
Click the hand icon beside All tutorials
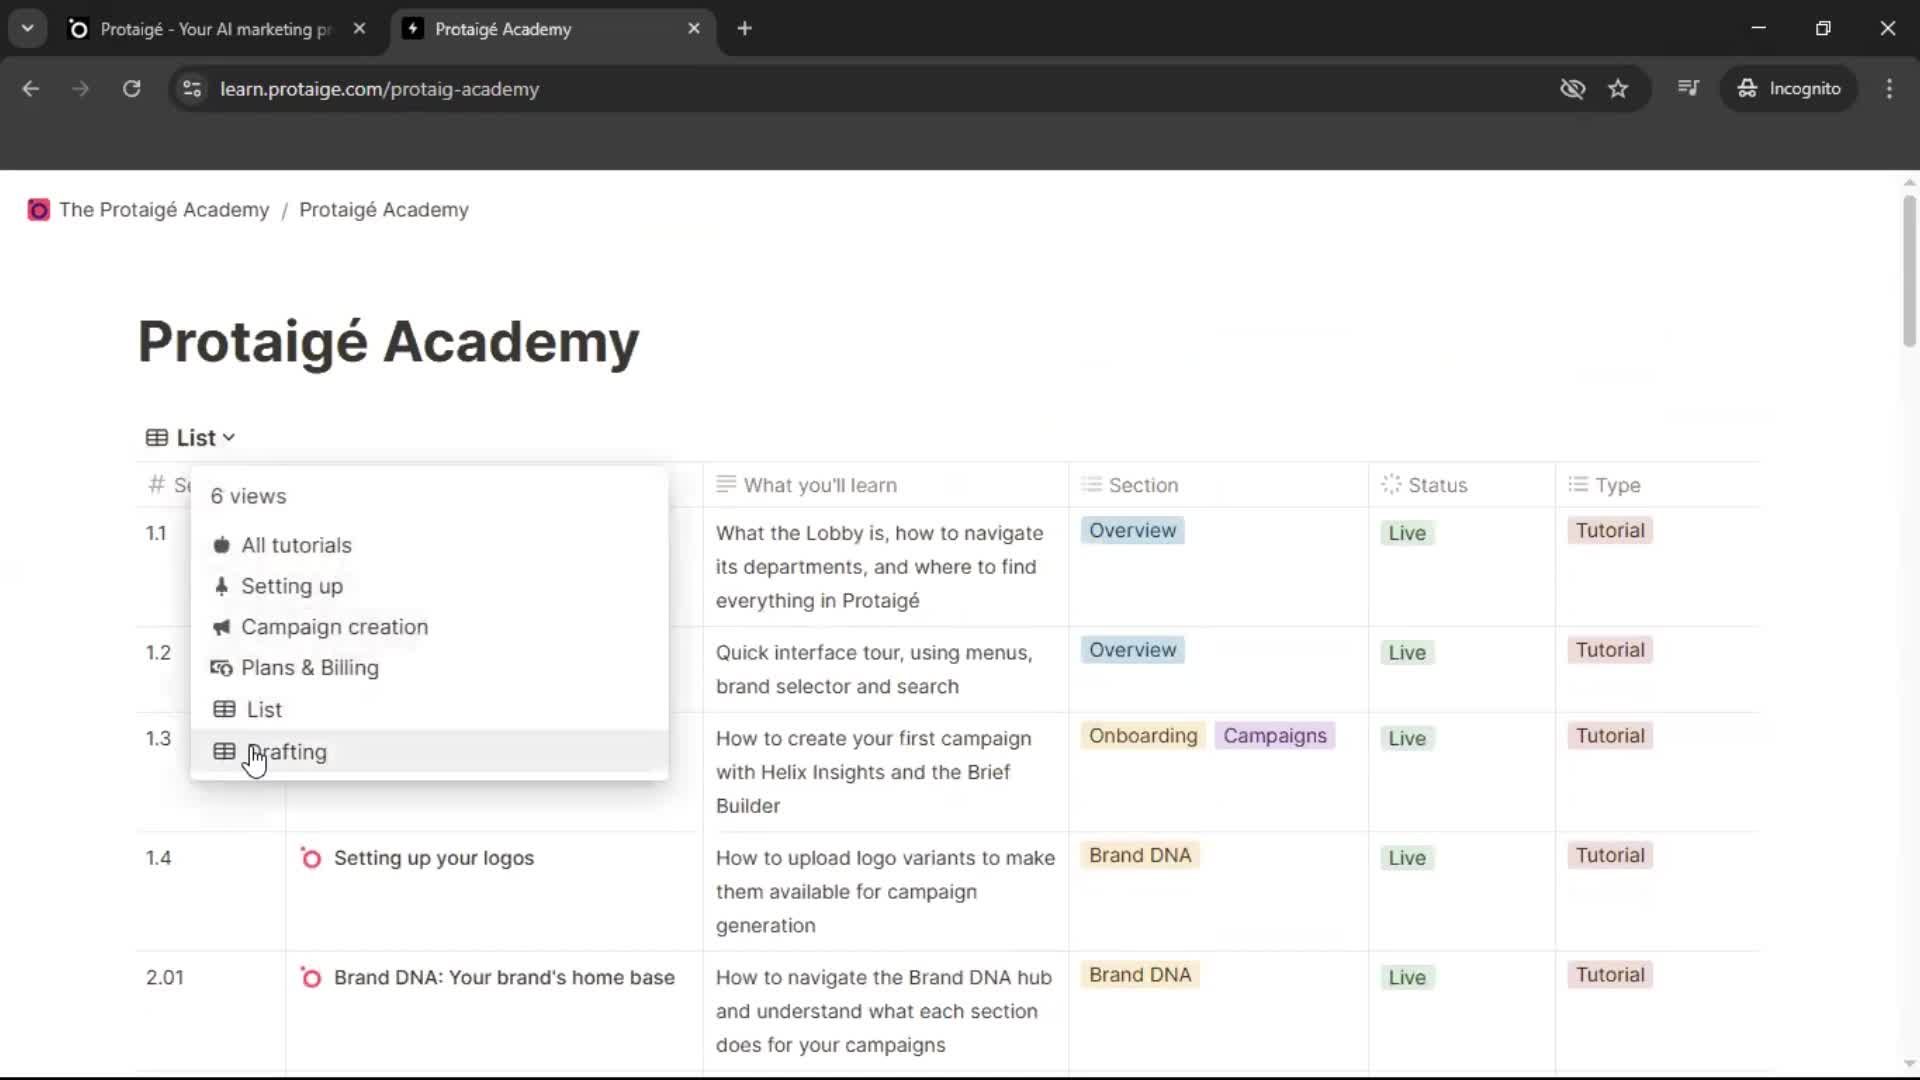pos(222,545)
